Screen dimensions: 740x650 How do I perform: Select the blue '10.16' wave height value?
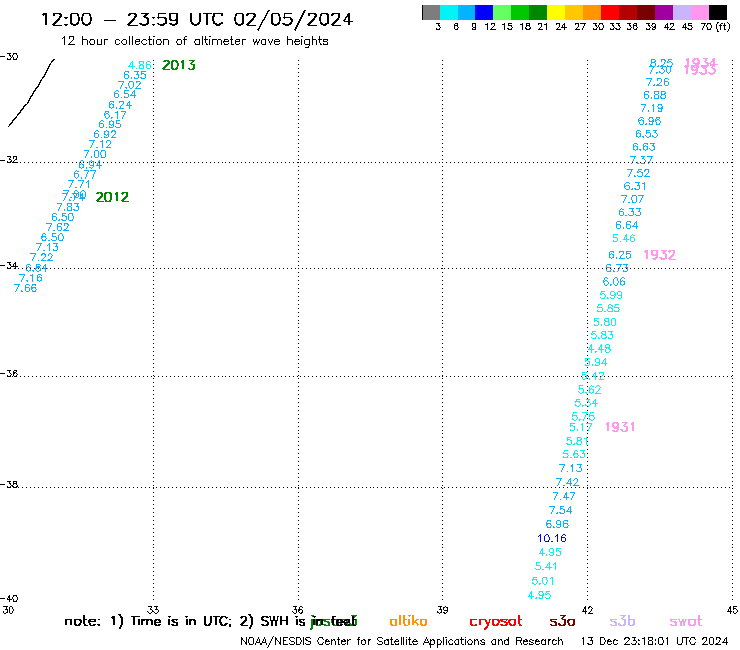552,538
